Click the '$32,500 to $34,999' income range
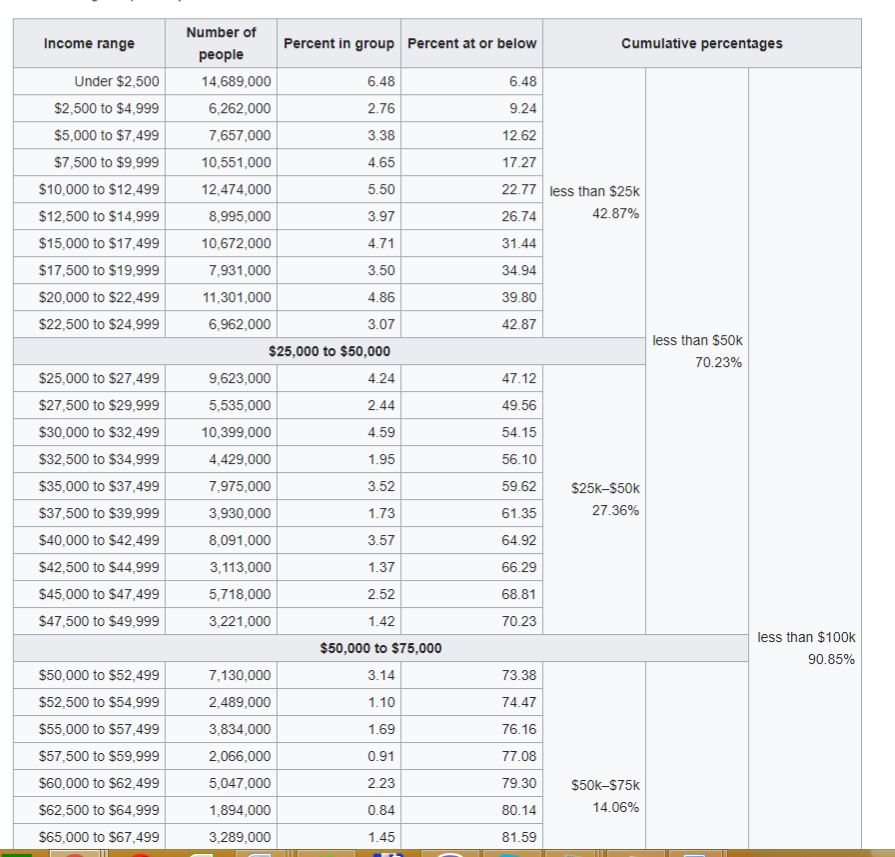 coord(99,460)
